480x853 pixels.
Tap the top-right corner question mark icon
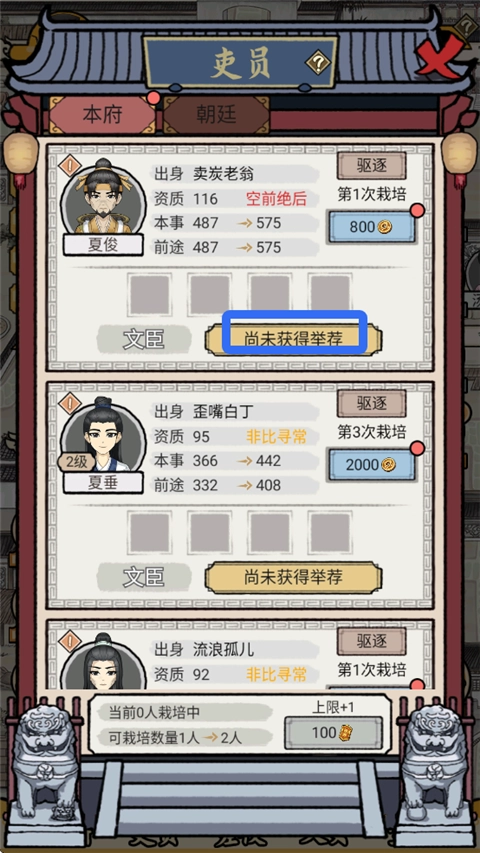[465, 26]
